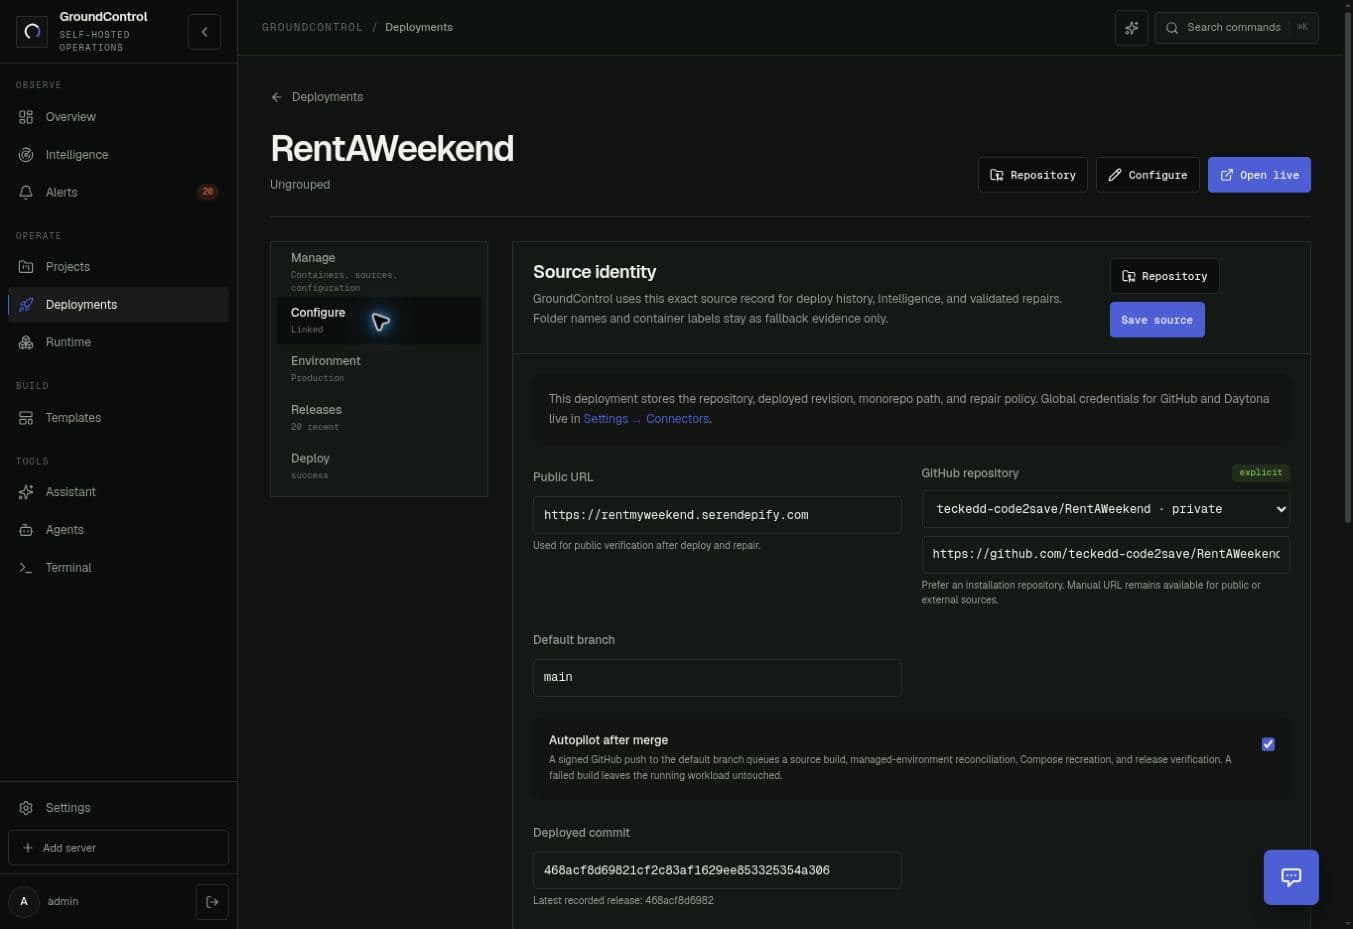Switch to the Deploy tab

[379, 466]
